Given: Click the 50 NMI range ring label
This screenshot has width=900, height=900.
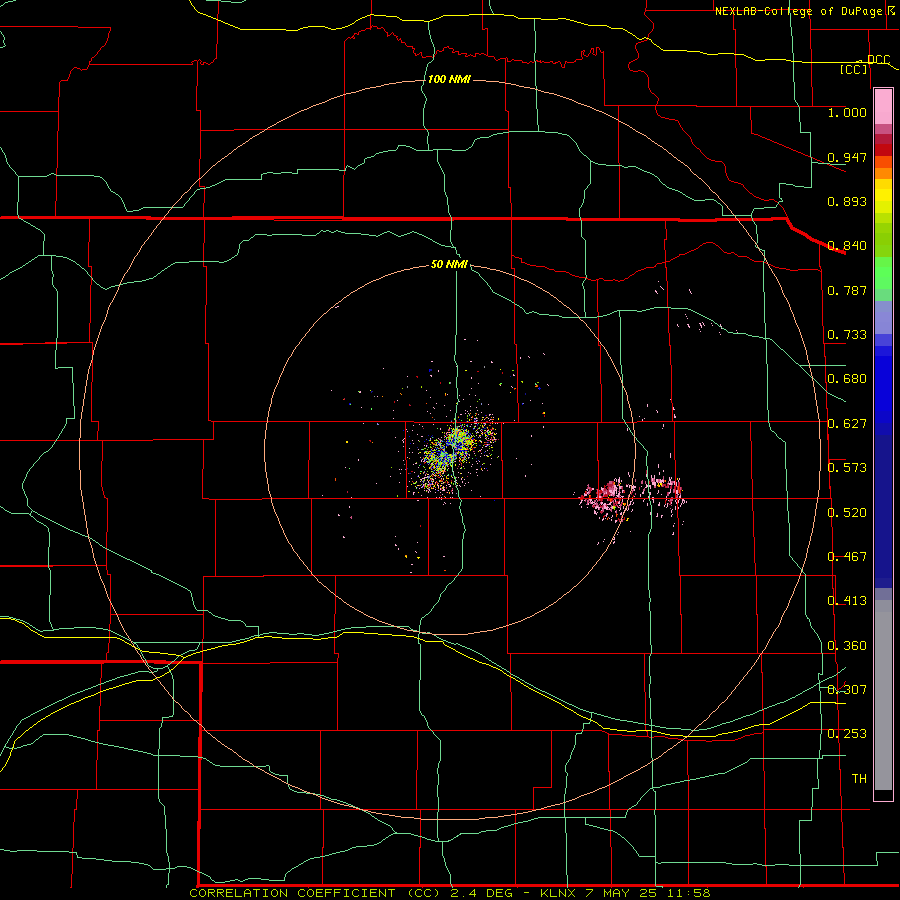Looking at the screenshot, I should (x=449, y=264).
